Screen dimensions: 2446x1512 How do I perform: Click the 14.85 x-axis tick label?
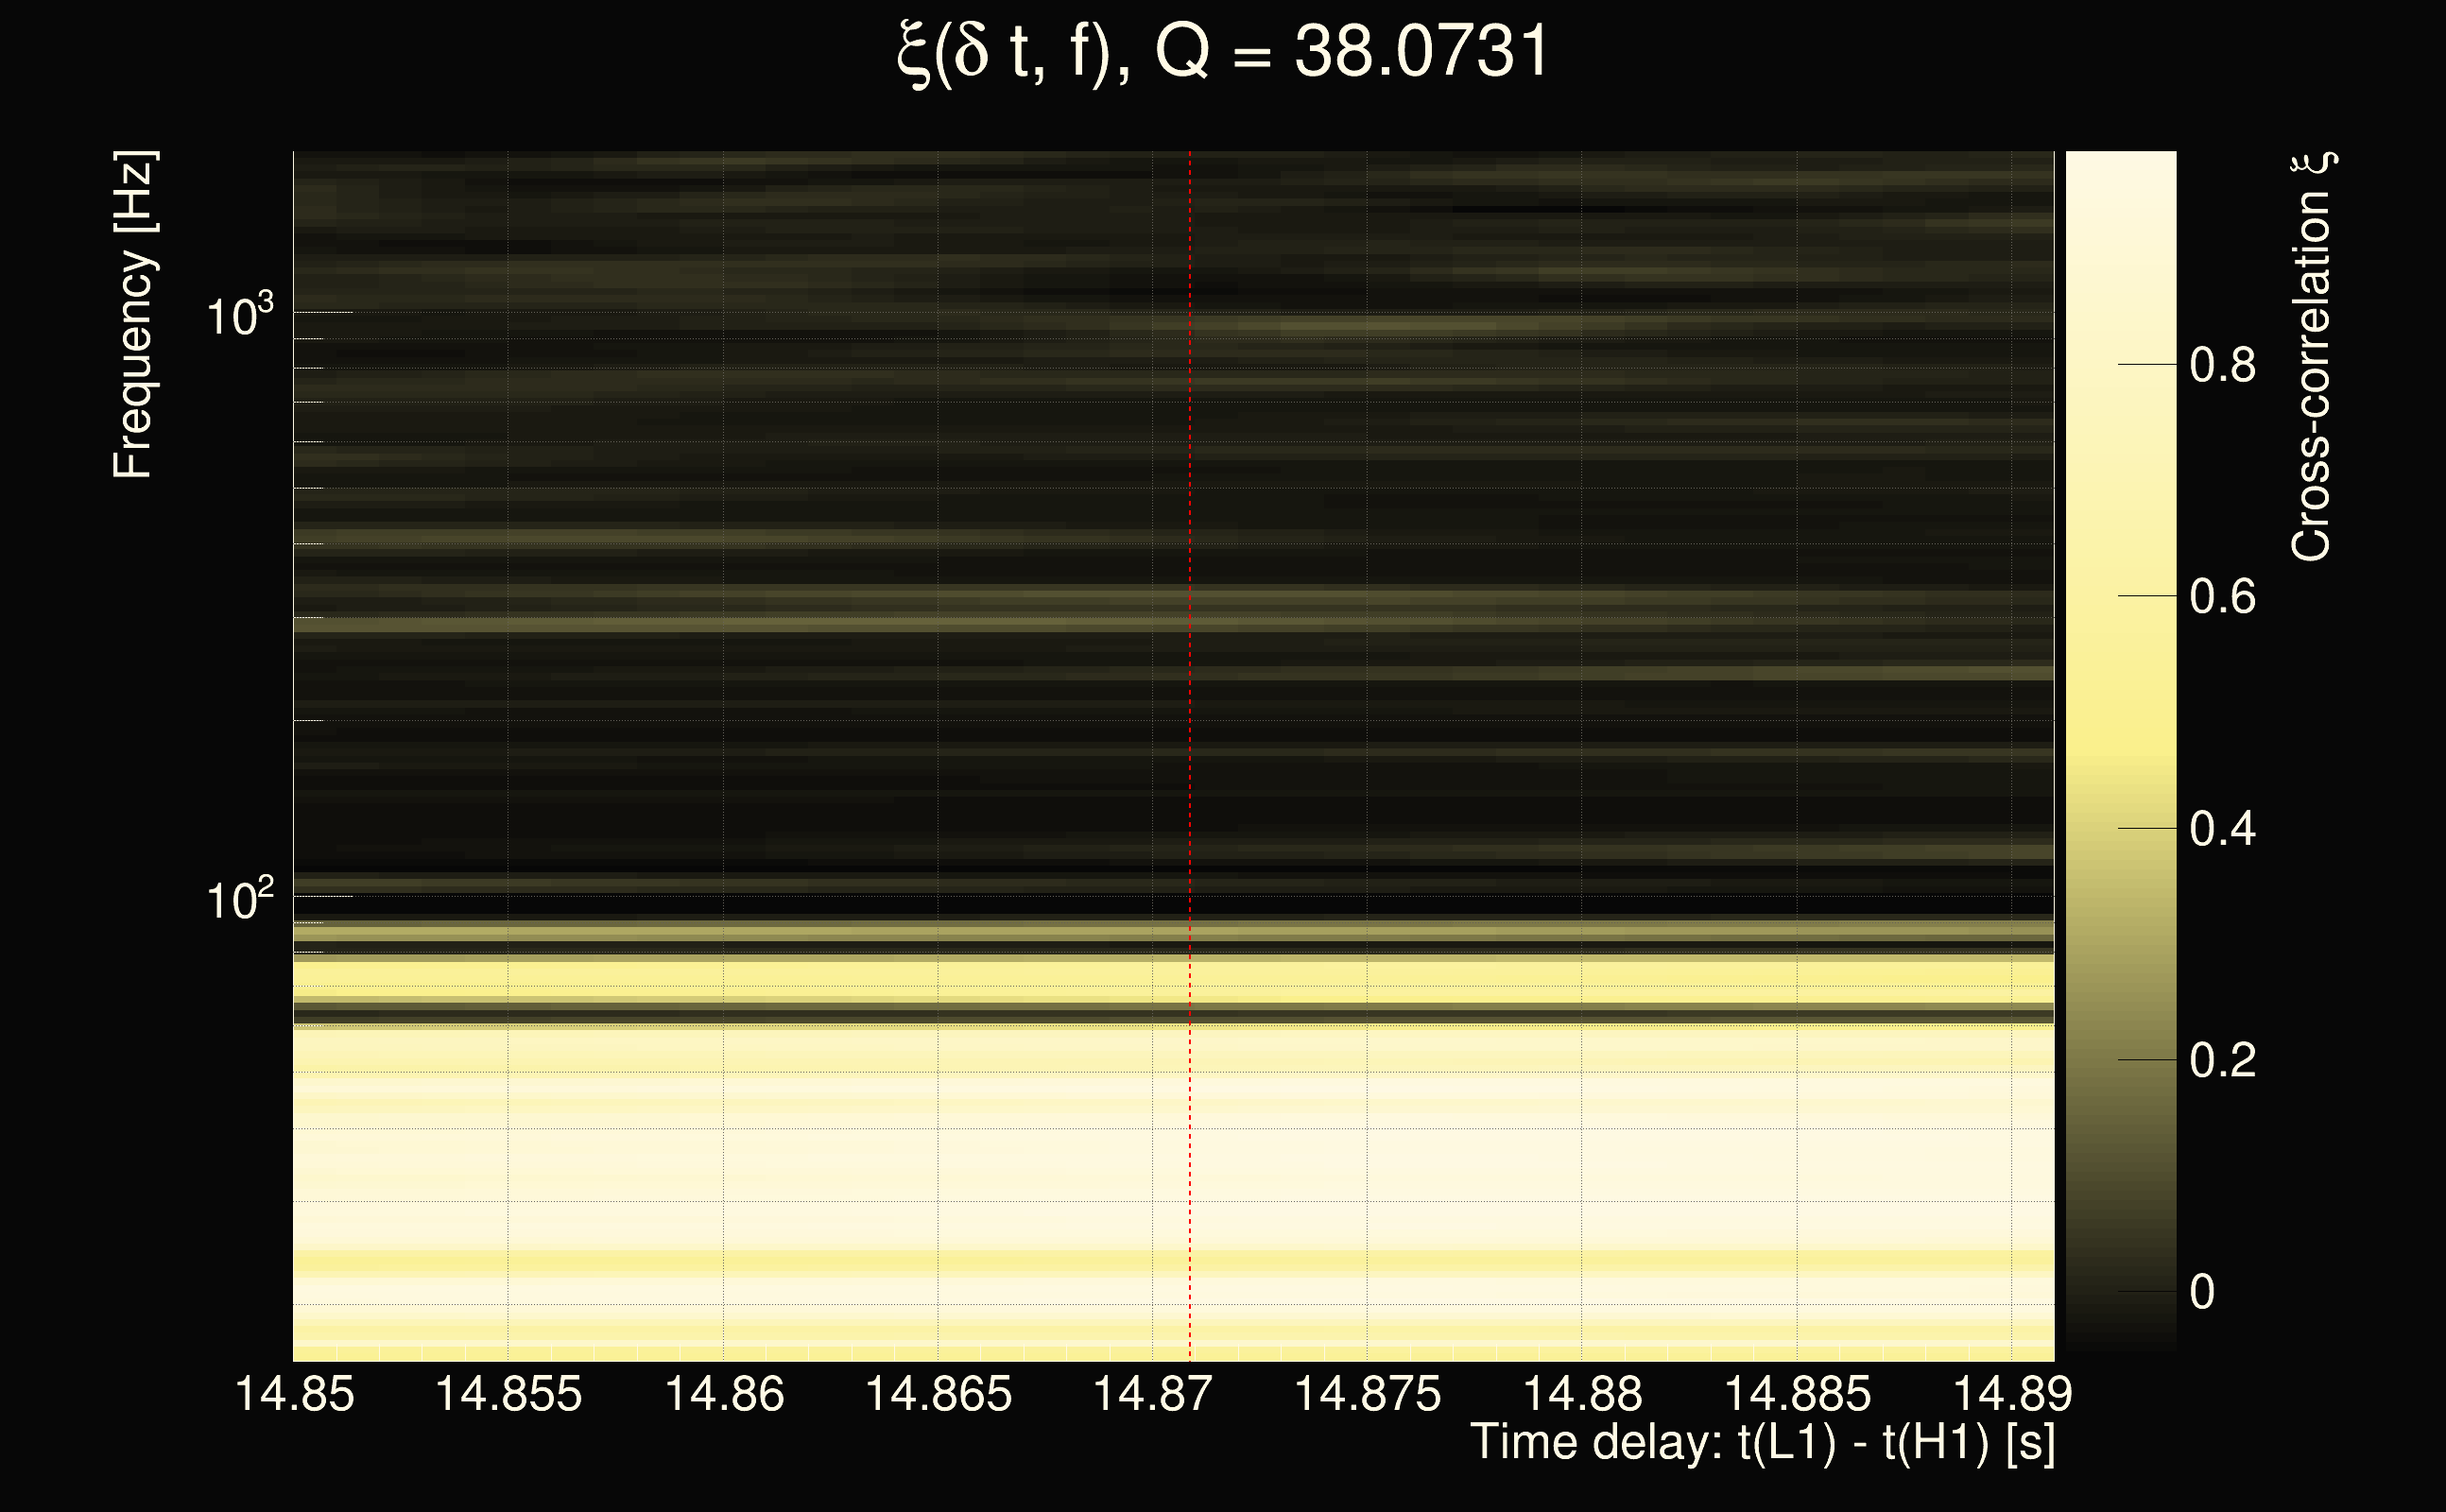pos(294,1394)
